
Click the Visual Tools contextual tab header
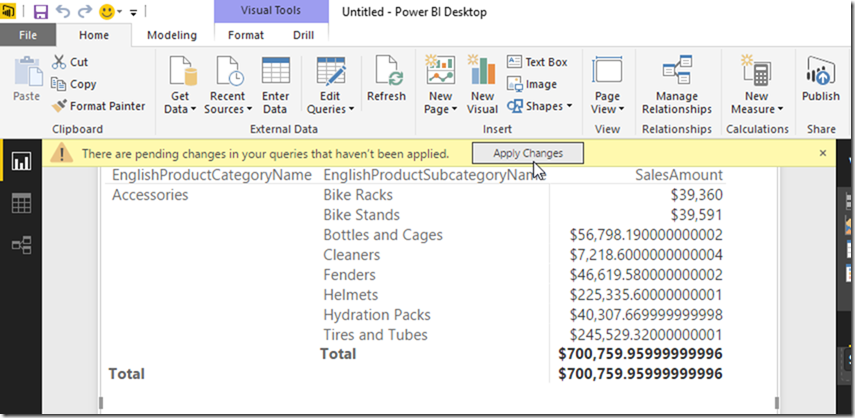[x=271, y=11]
